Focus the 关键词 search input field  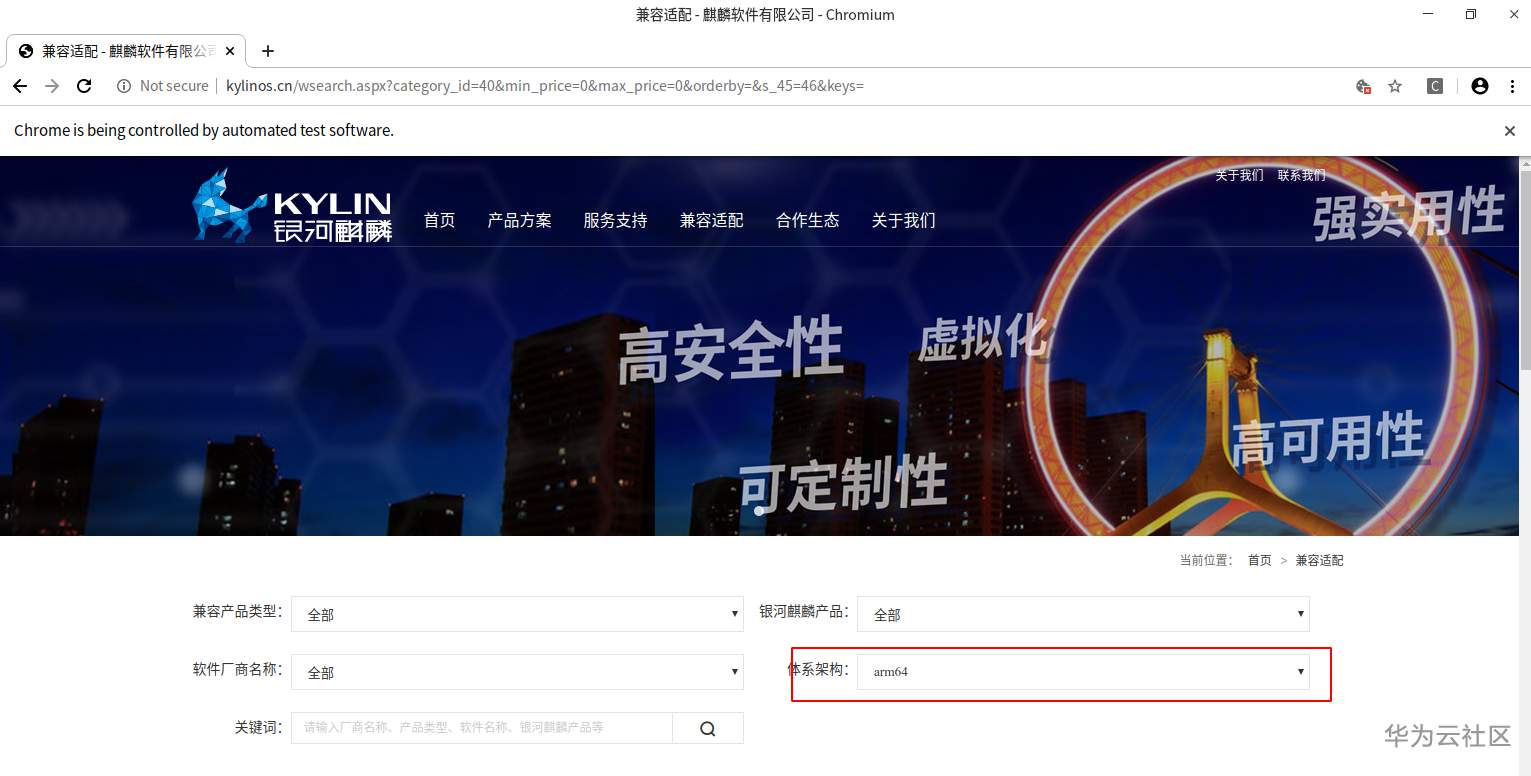(482, 728)
